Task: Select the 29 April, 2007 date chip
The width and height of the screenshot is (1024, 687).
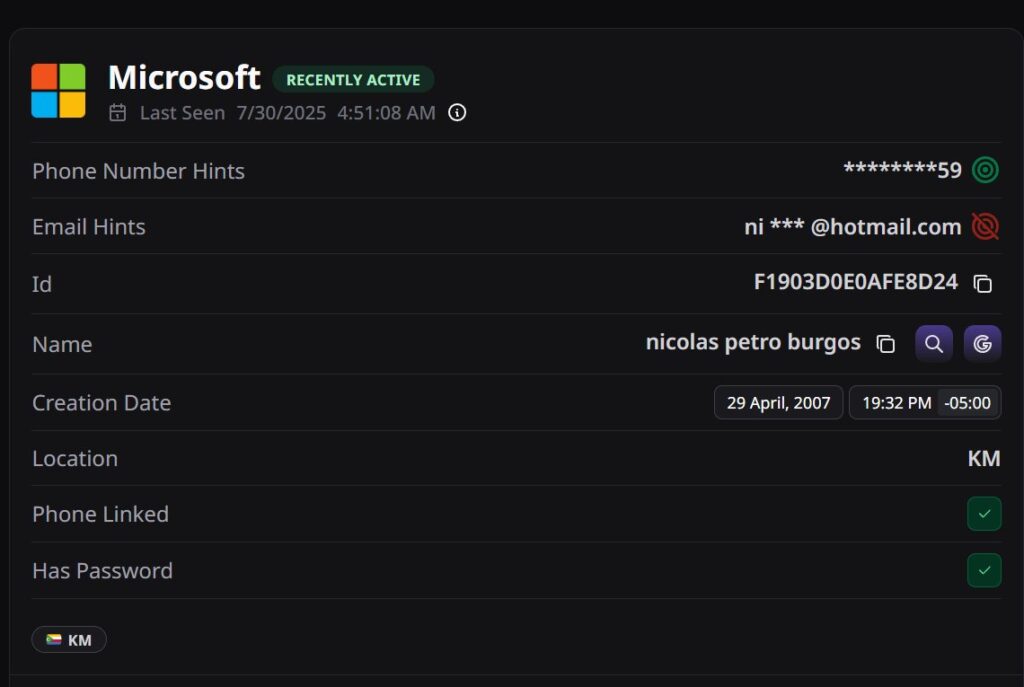Action: pyautogui.click(x=778, y=403)
